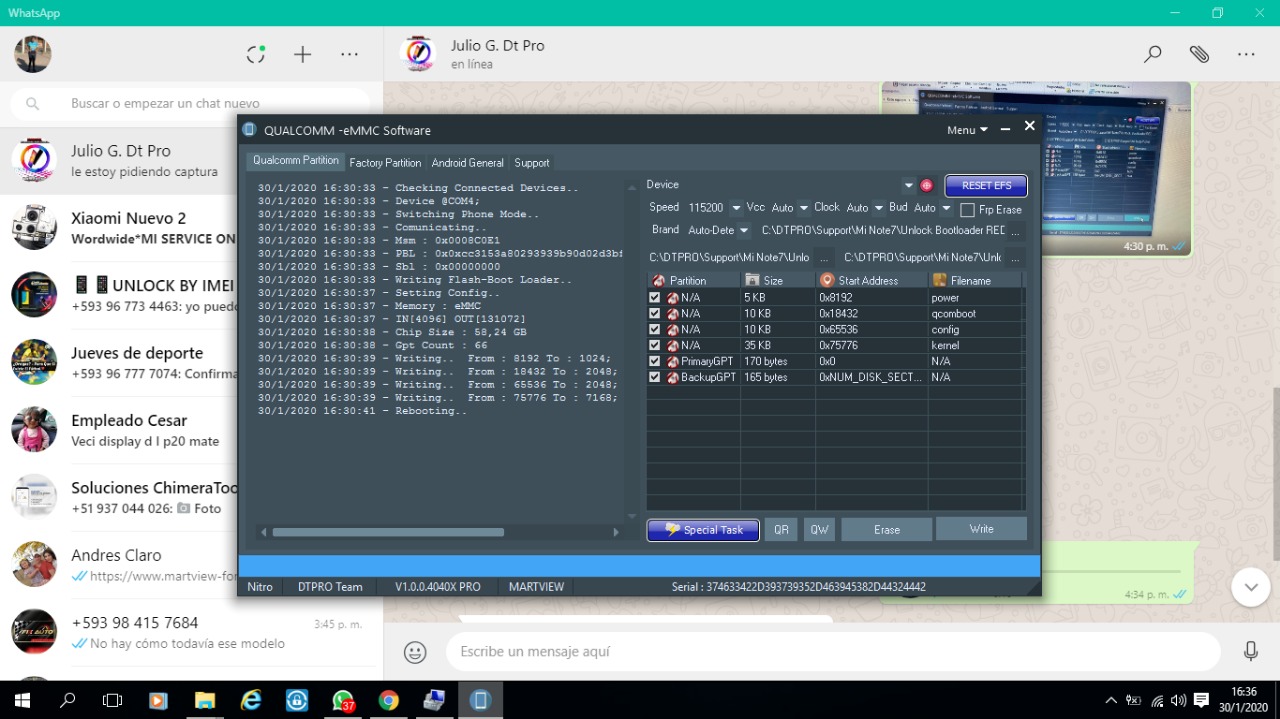Switch to the Factory Partition tab
The image size is (1280, 719).
point(385,162)
